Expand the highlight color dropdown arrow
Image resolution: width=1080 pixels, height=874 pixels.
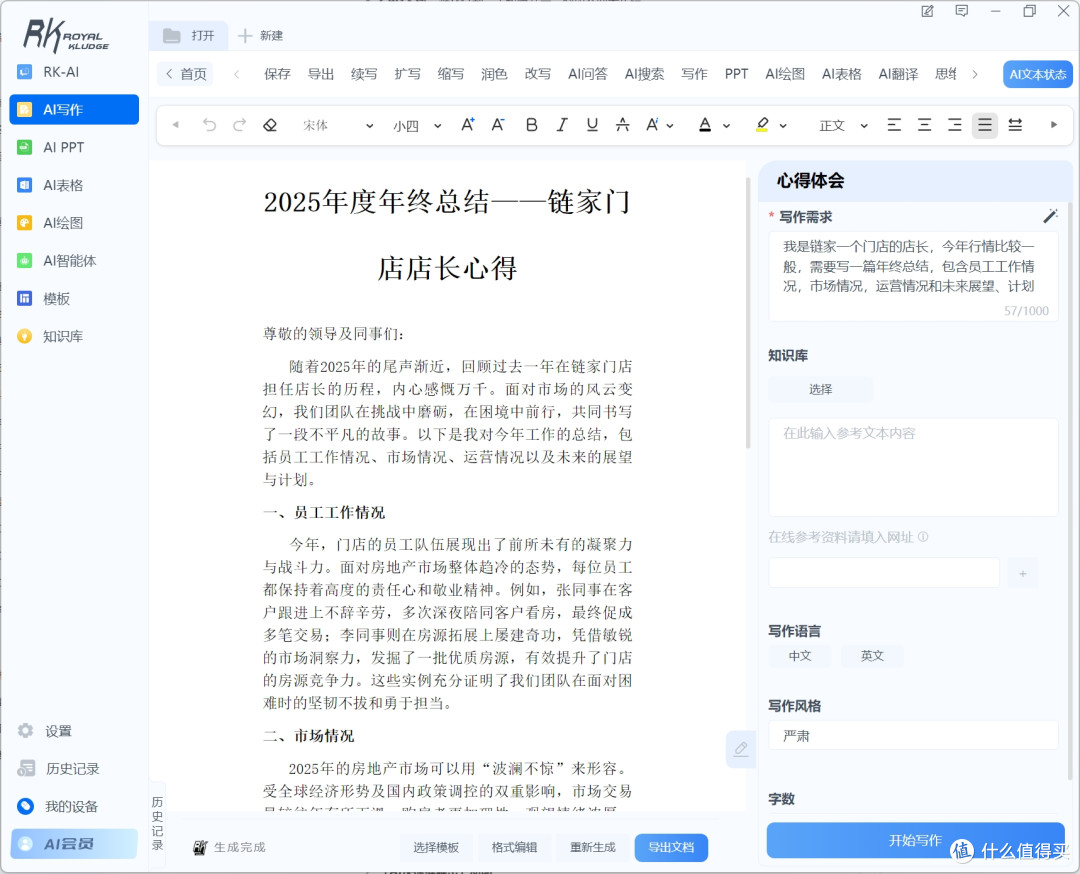[x=783, y=125]
